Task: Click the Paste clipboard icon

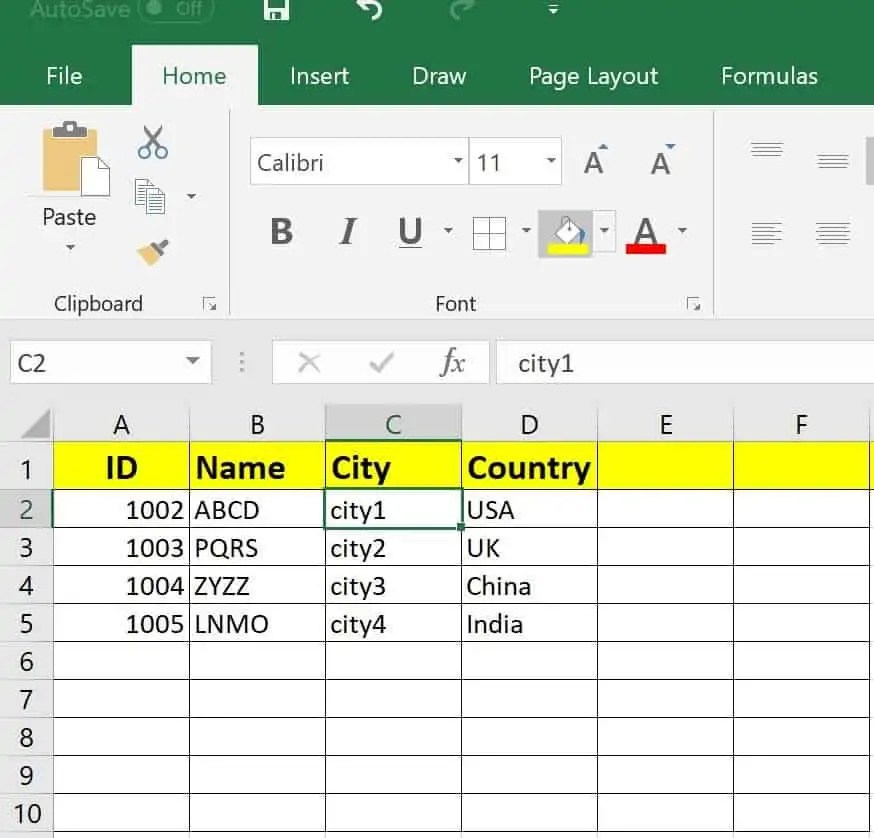Action: click(76, 158)
